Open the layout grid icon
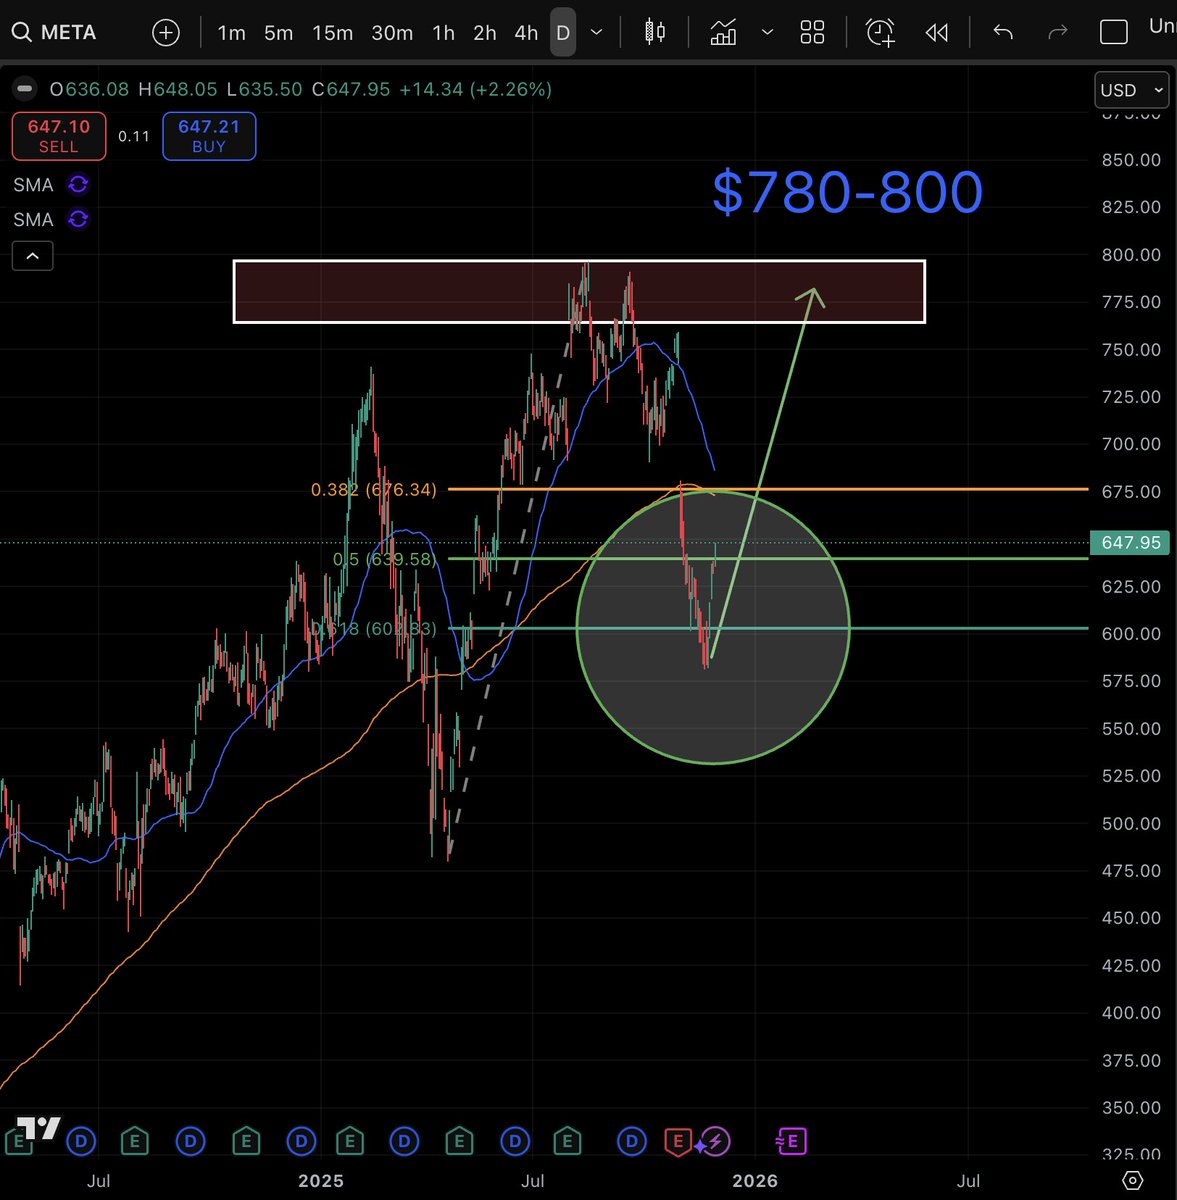This screenshot has width=1177, height=1200. tap(812, 32)
